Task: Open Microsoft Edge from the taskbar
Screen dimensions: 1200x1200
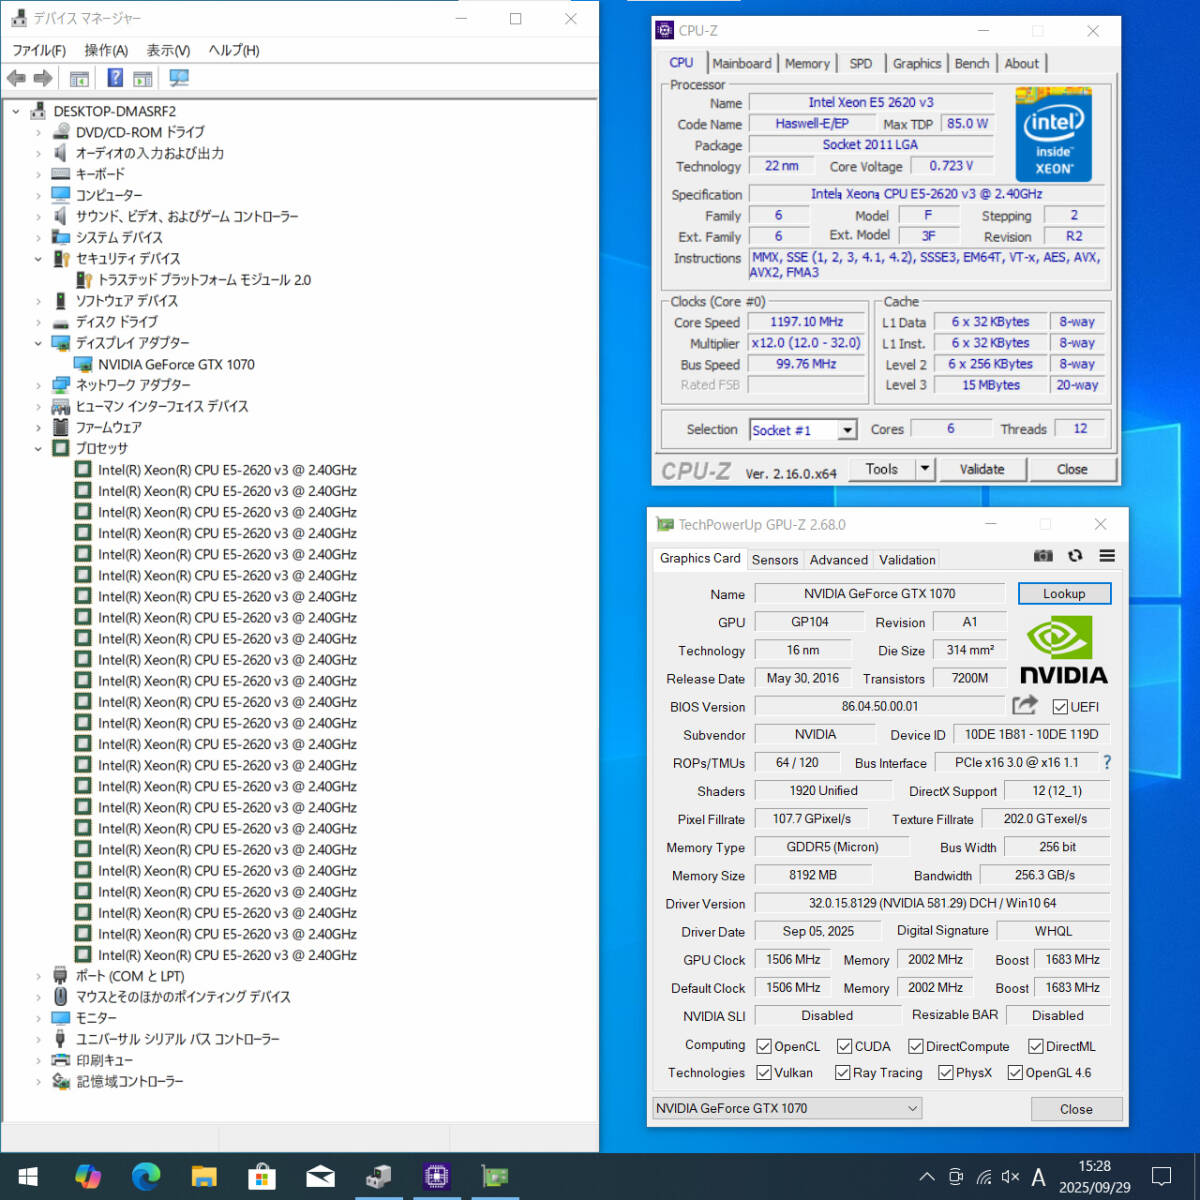Action: [x=146, y=1176]
